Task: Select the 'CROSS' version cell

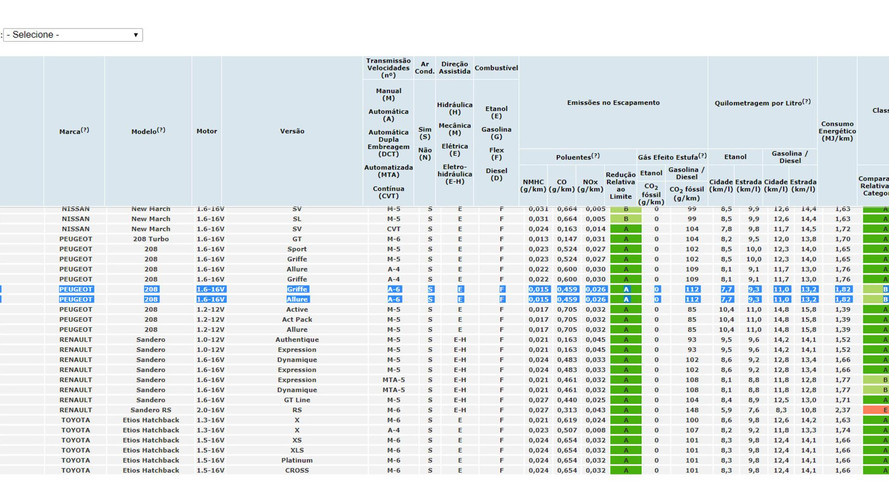Action: 297,471
